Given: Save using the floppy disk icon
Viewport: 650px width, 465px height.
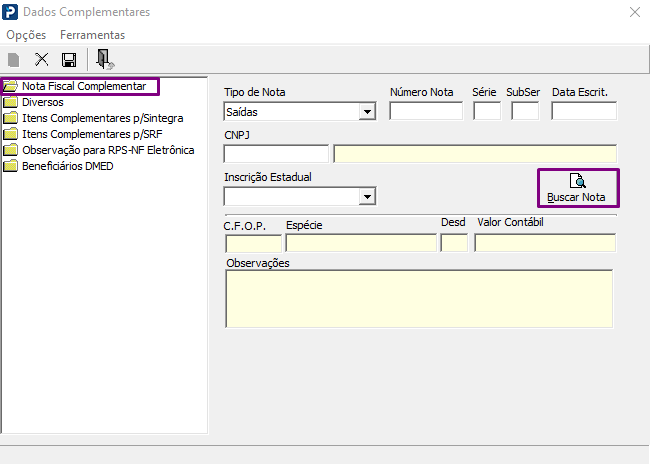Looking at the screenshot, I should [x=69, y=61].
